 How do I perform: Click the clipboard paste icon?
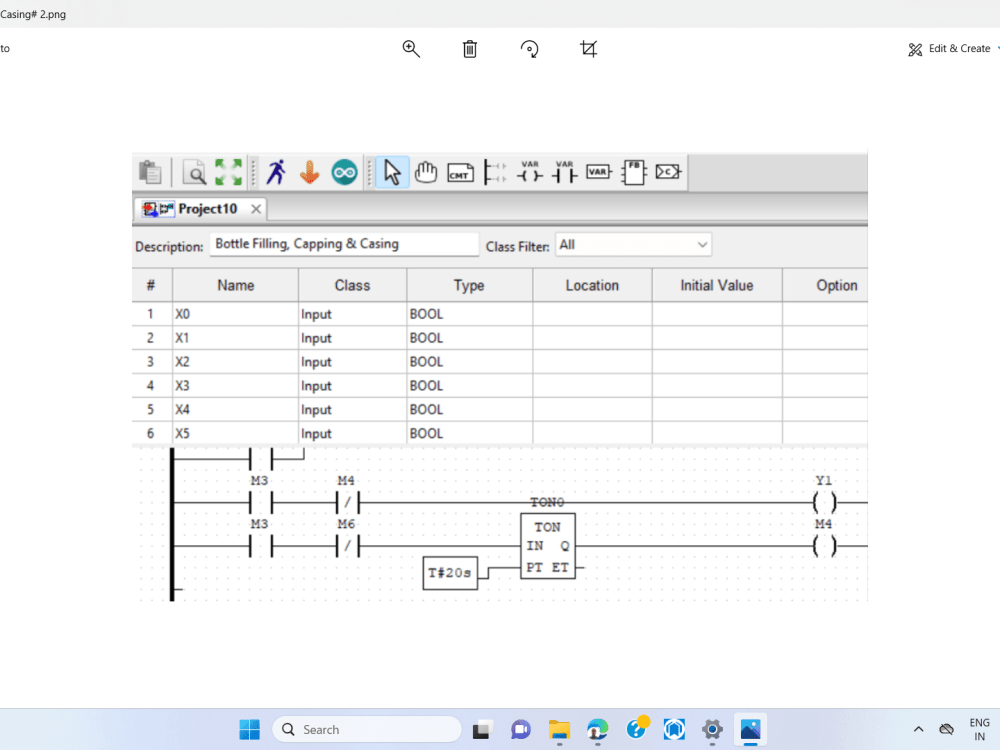point(150,171)
